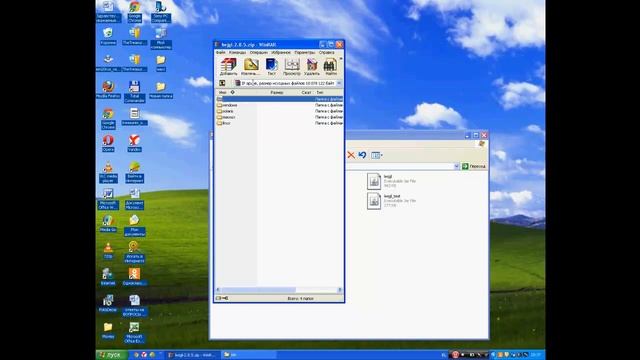Viewport: 640px width, 360px height.
Task: Open the Microsoft Office Excel desktop icon
Action: (x=134, y=332)
